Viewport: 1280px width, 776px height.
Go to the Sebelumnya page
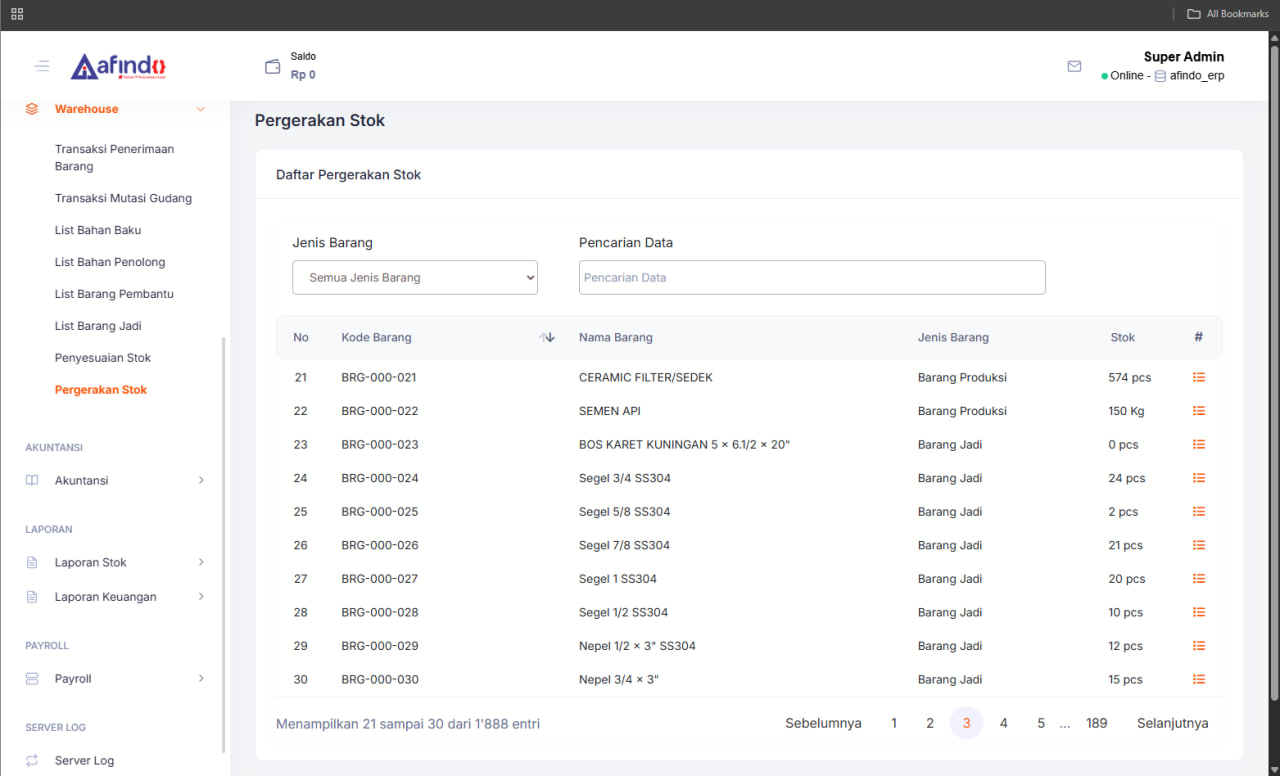coord(823,723)
